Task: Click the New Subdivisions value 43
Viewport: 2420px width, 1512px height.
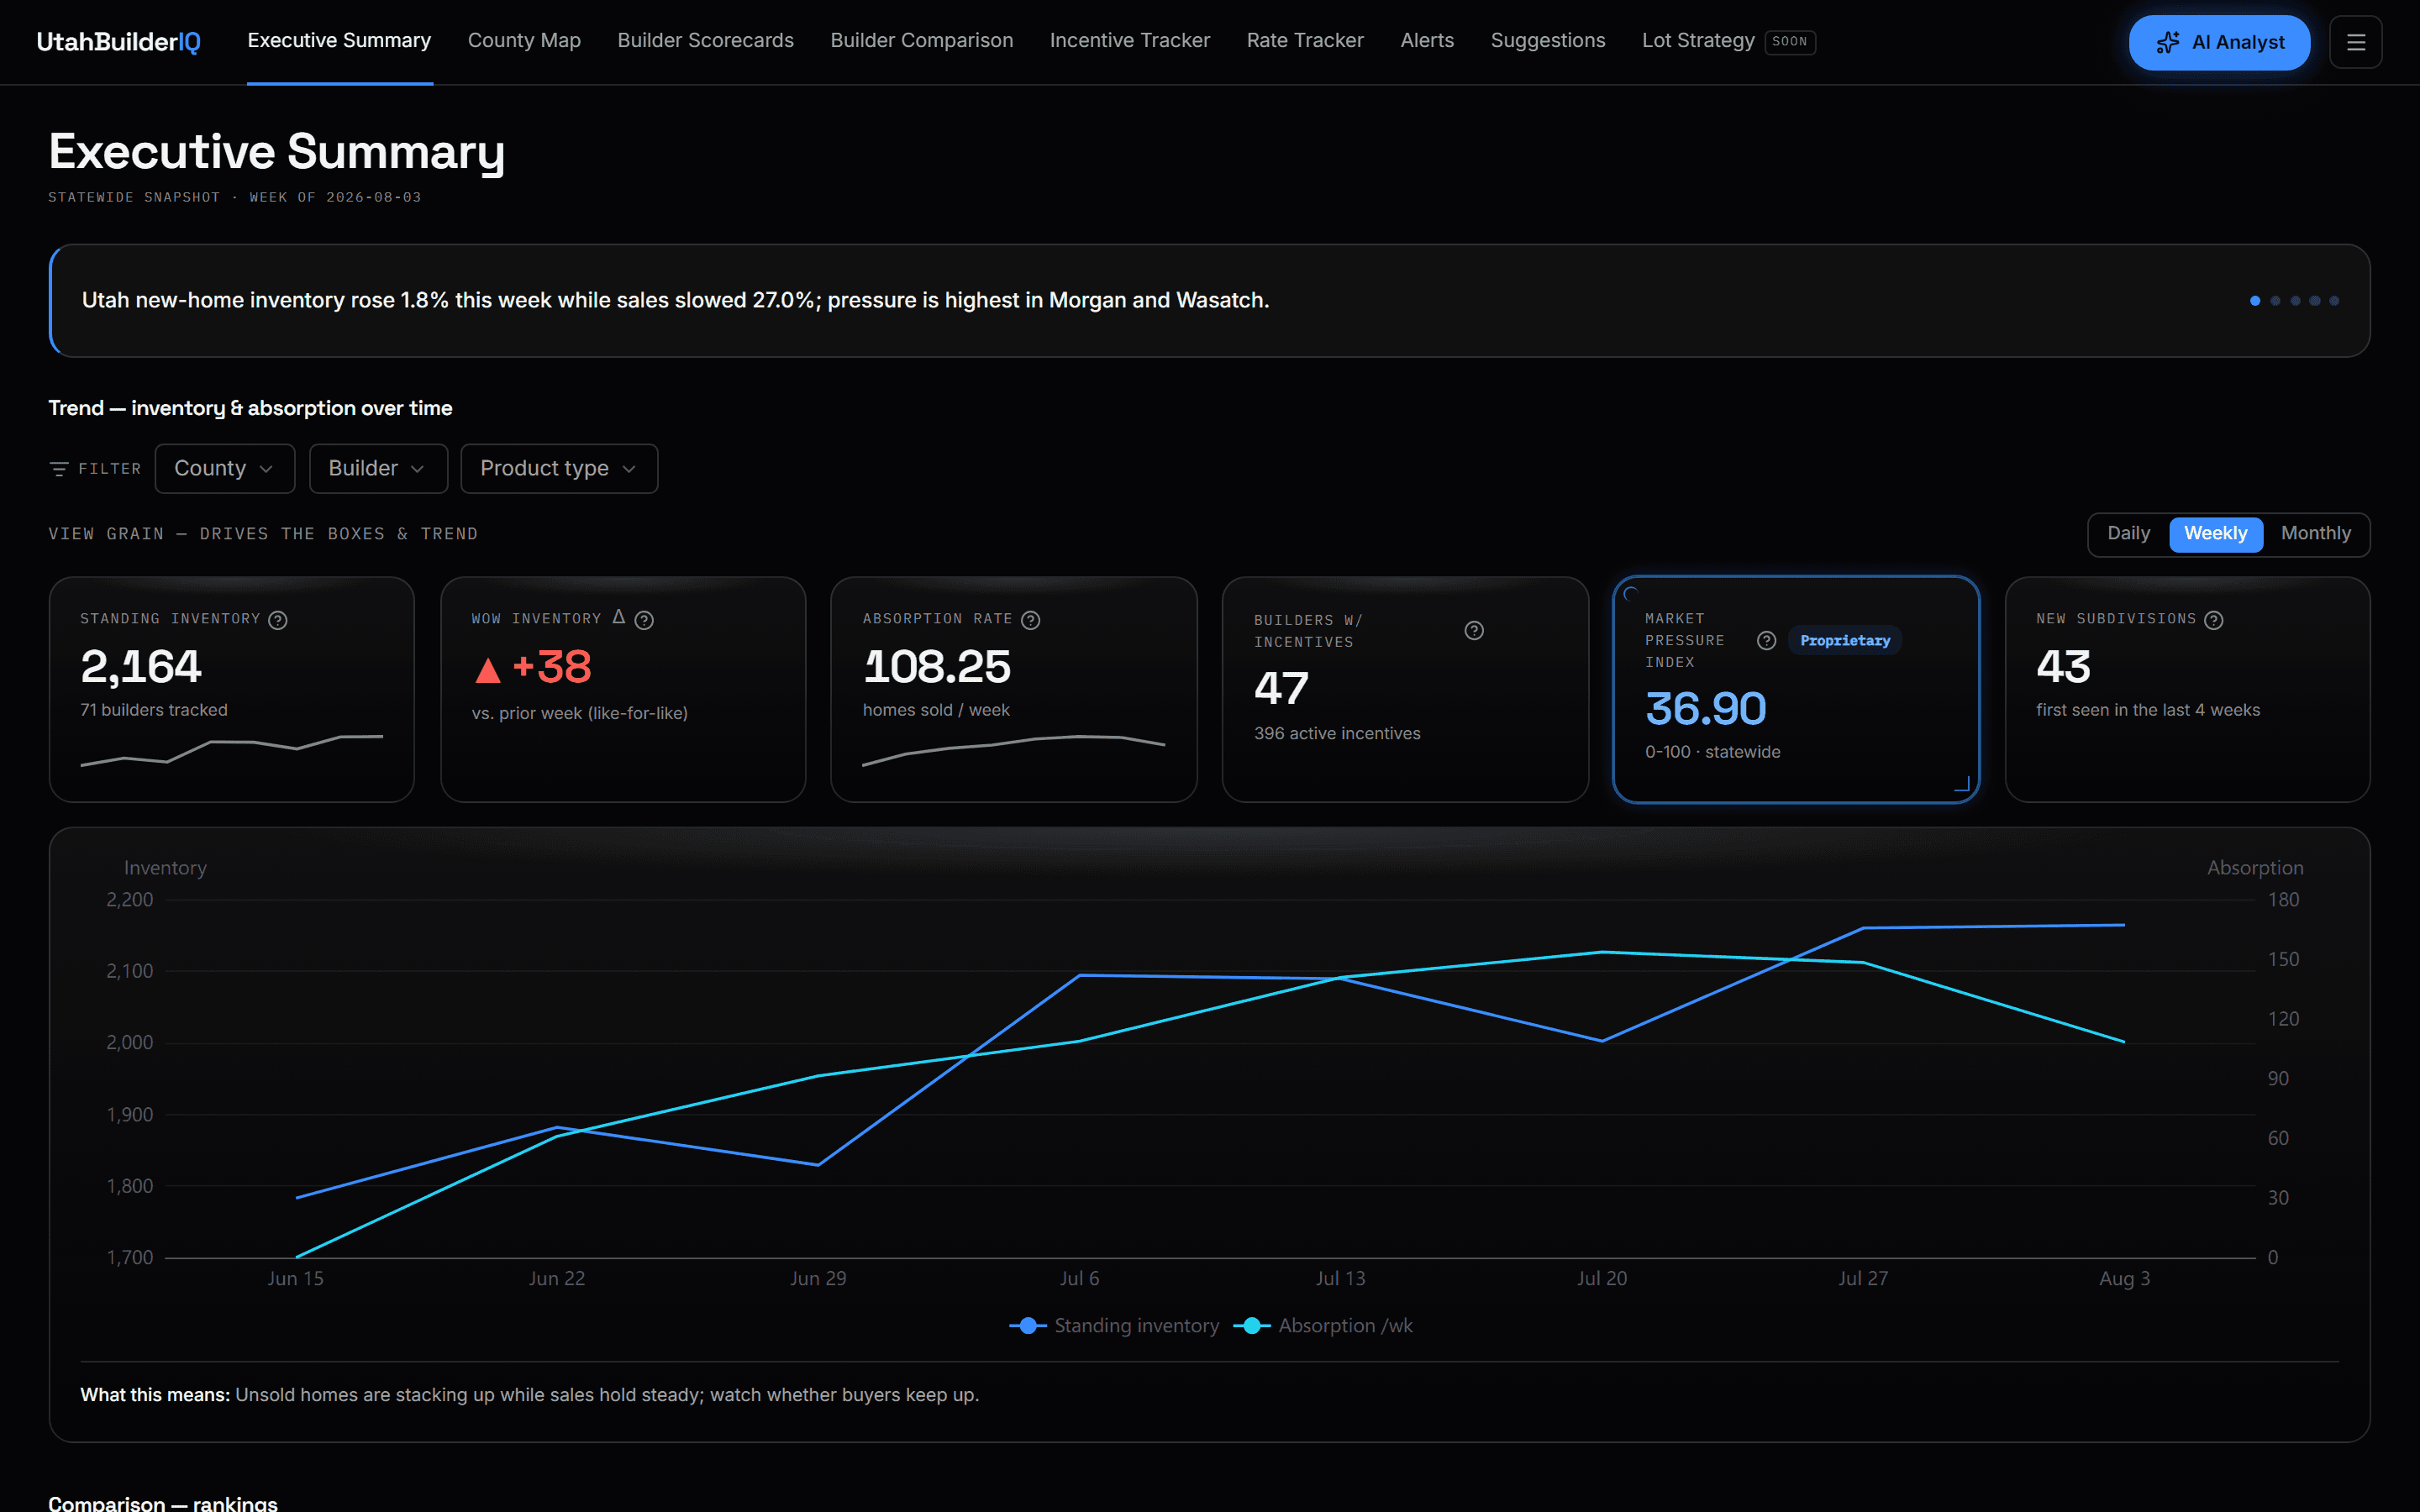Action: 2062,667
